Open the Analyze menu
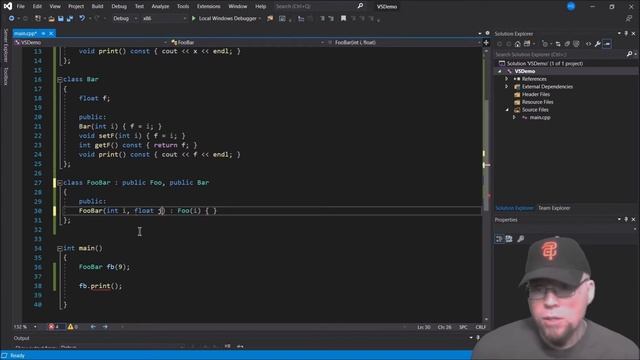The width and height of the screenshot is (640, 360). (x=160, y=7)
